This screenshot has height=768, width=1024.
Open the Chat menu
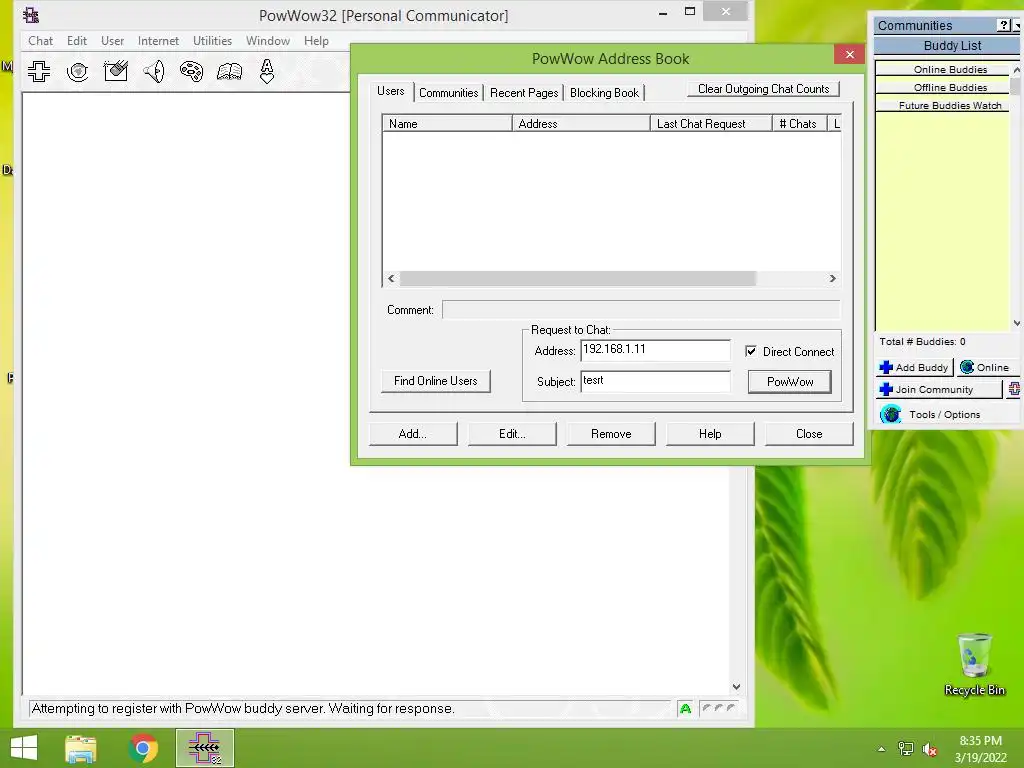tap(40, 40)
